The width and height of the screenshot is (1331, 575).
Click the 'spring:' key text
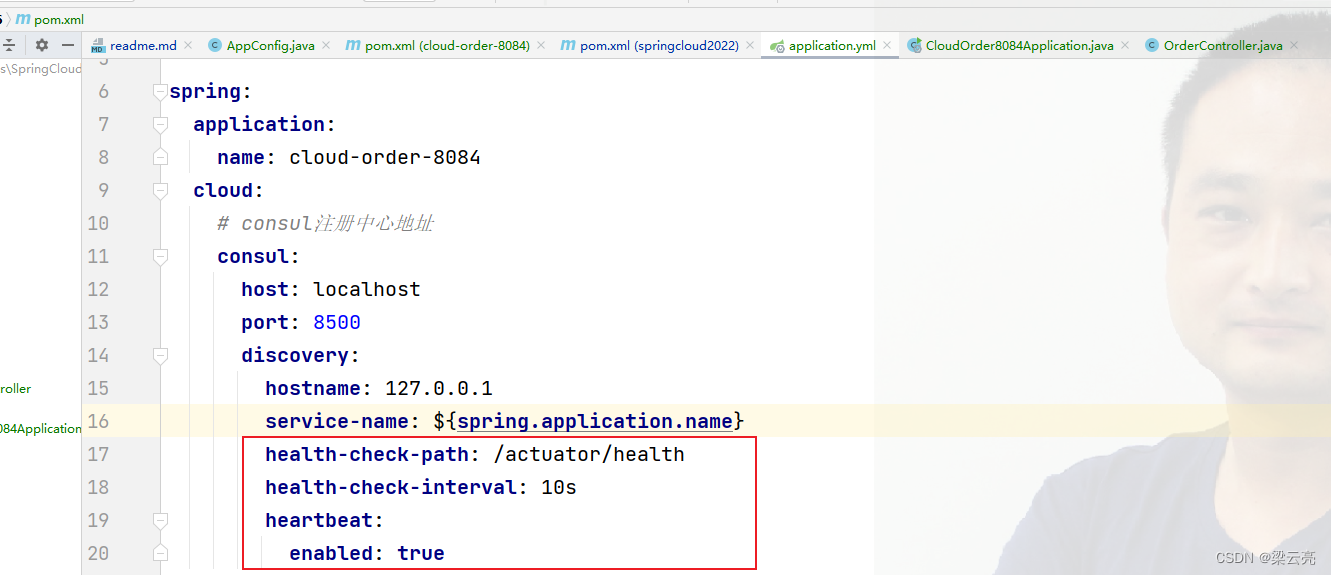211,91
